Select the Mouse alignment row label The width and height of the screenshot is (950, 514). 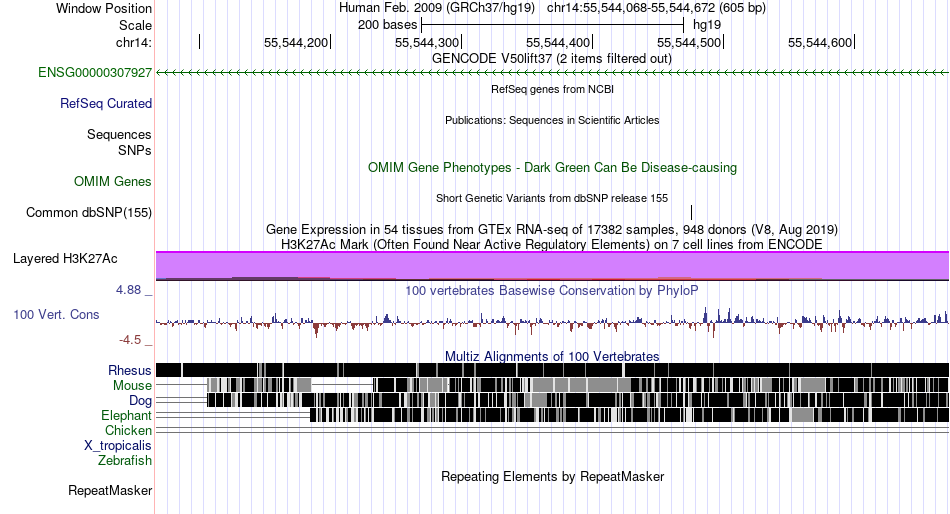pos(132,386)
